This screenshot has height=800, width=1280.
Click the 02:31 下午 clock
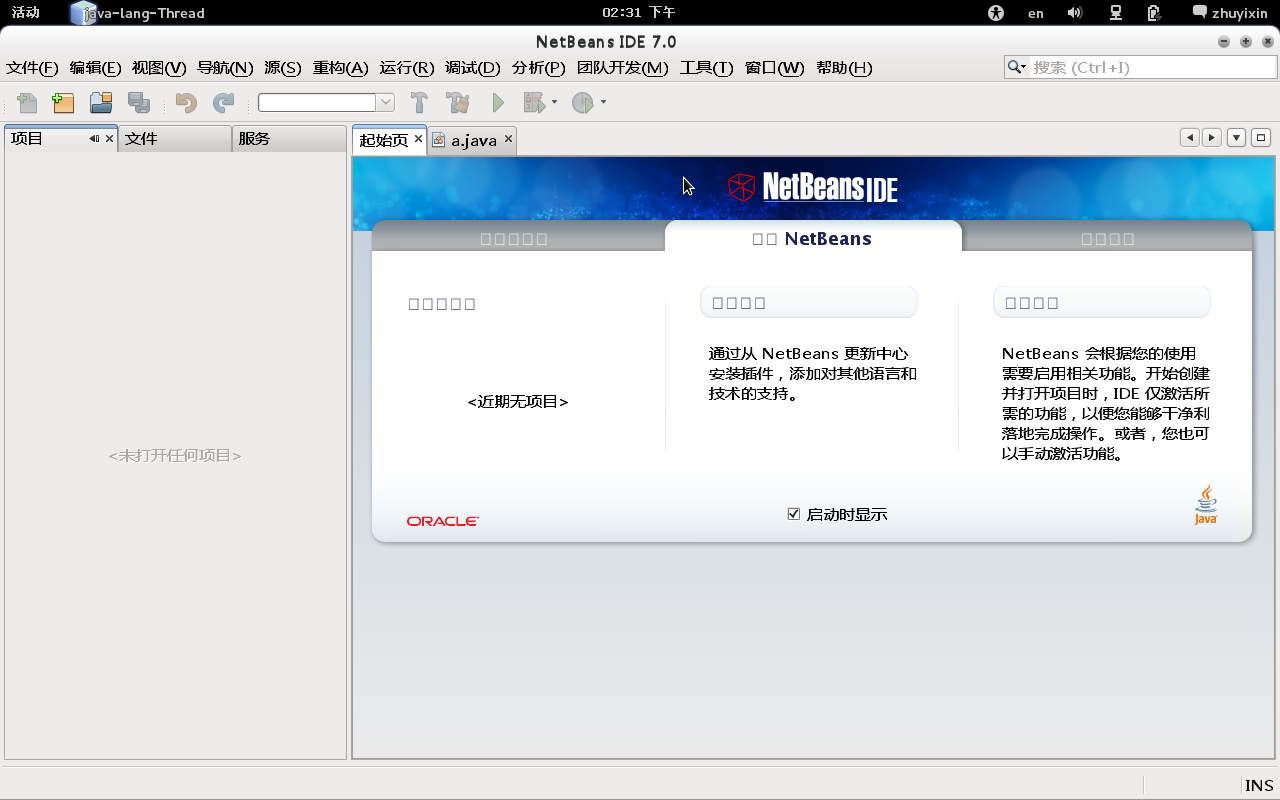pyautogui.click(x=639, y=13)
